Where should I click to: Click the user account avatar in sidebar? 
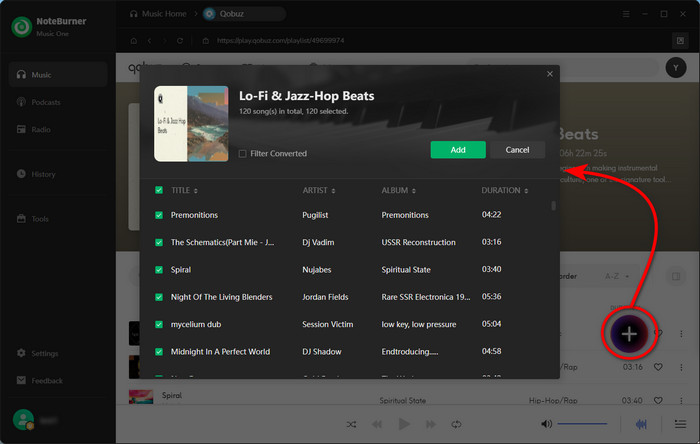(x=23, y=420)
